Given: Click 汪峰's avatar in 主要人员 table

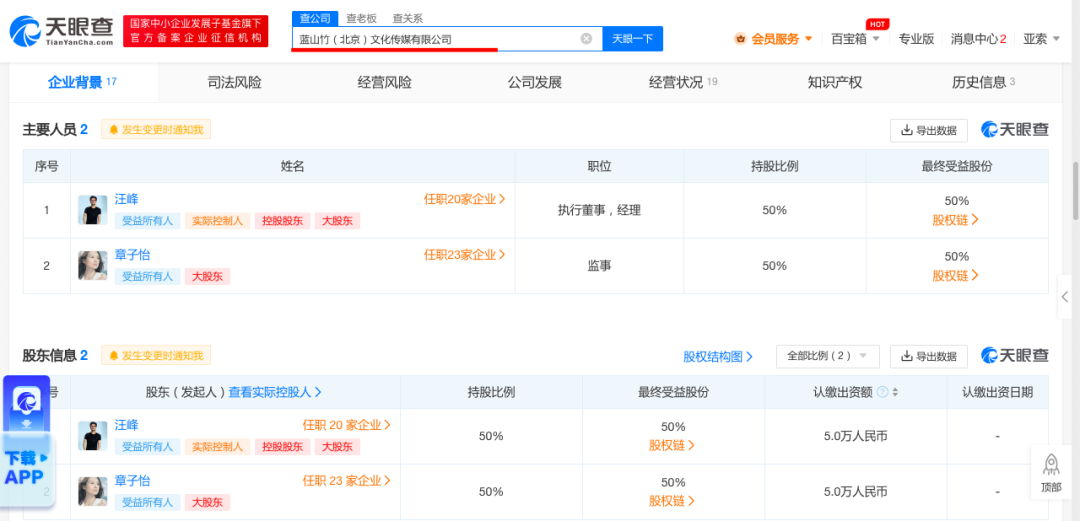Looking at the screenshot, I should pyautogui.click(x=92, y=210).
